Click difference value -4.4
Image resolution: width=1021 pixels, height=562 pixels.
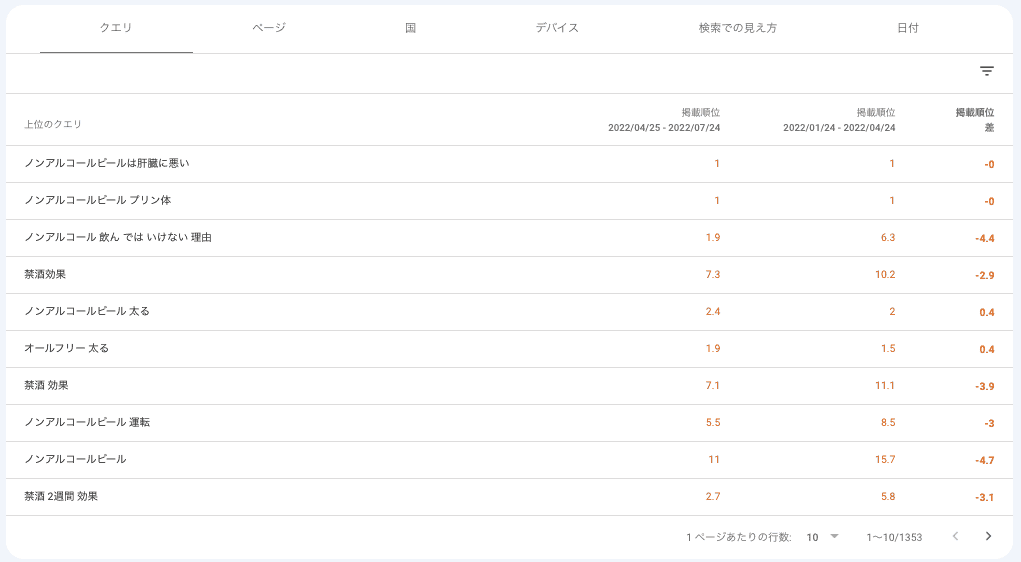pos(985,238)
